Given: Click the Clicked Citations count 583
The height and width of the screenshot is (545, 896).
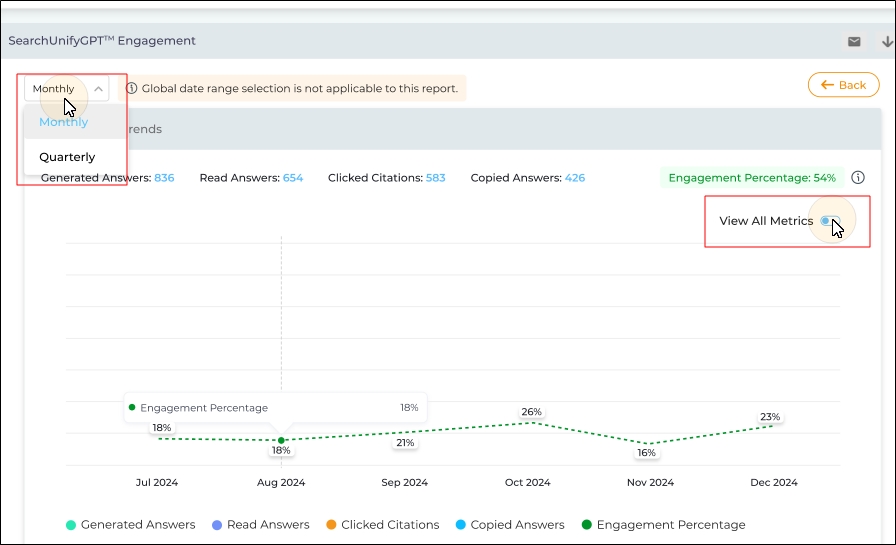Looking at the screenshot, I should point(435,178).
